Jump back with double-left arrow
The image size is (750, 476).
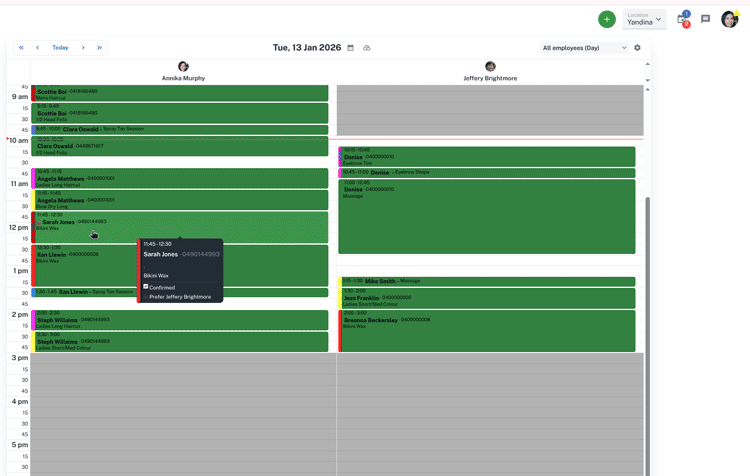pyautogui.click(x=21, y=48)
